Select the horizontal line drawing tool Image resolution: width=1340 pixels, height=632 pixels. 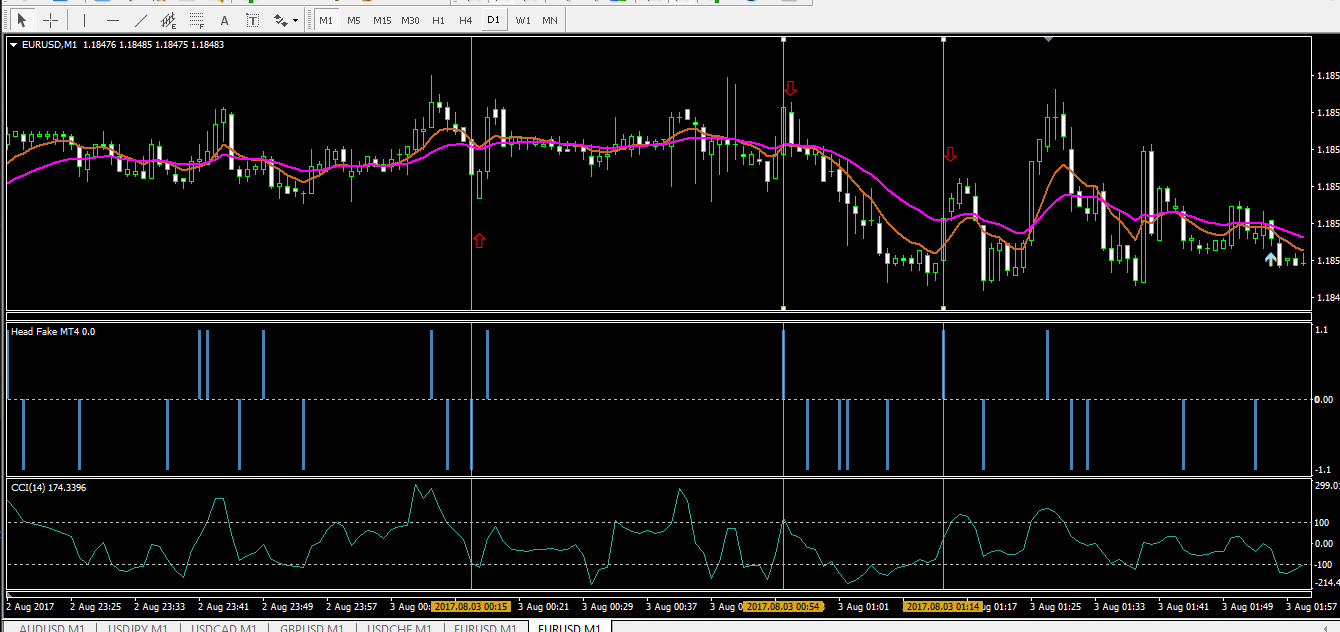click(x=112, y=20)
